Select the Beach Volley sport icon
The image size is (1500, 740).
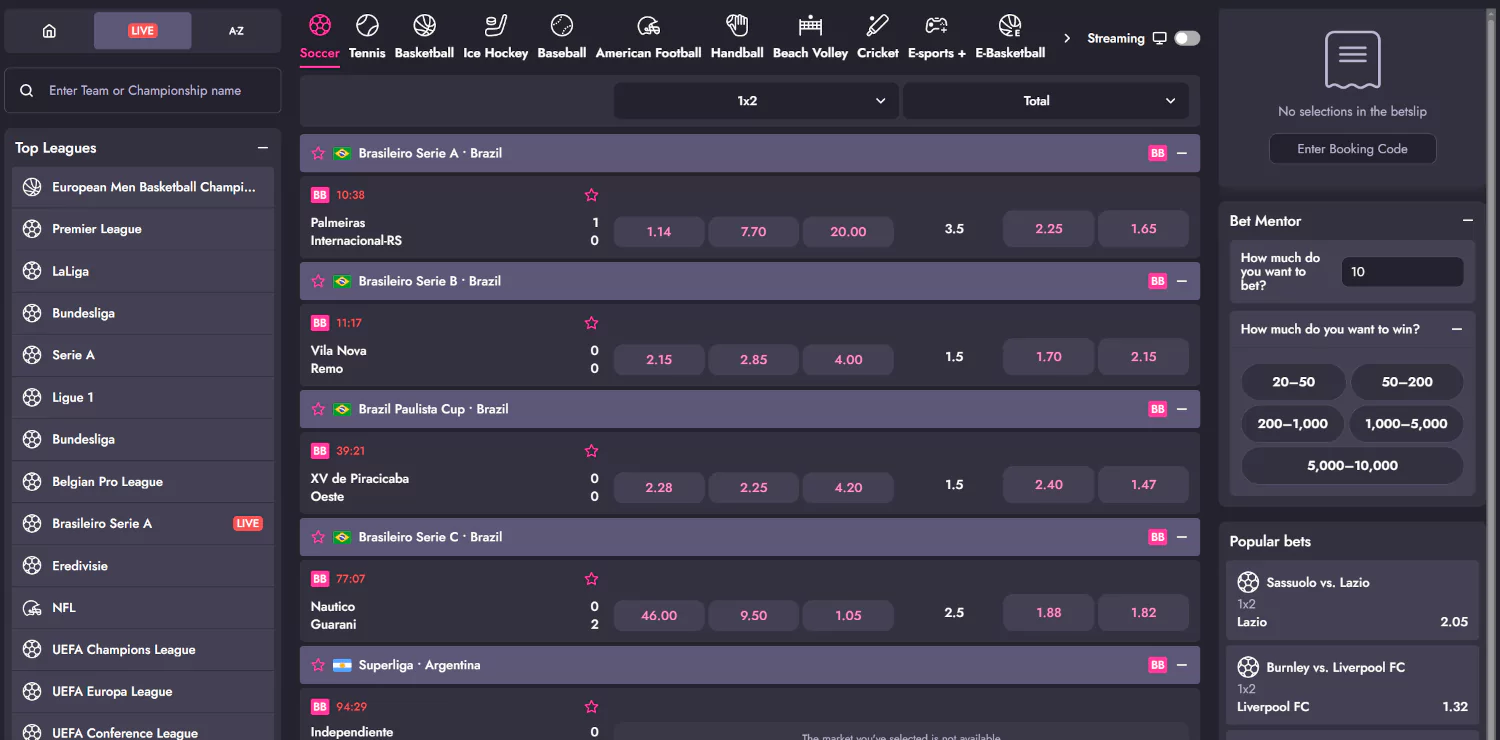tap(810, 35)
